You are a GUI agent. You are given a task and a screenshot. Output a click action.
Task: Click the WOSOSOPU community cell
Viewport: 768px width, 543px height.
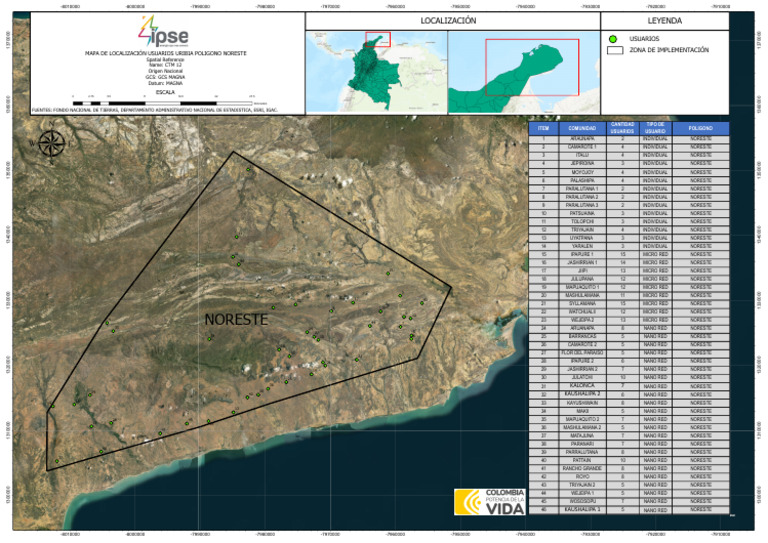tap(582, 501)
